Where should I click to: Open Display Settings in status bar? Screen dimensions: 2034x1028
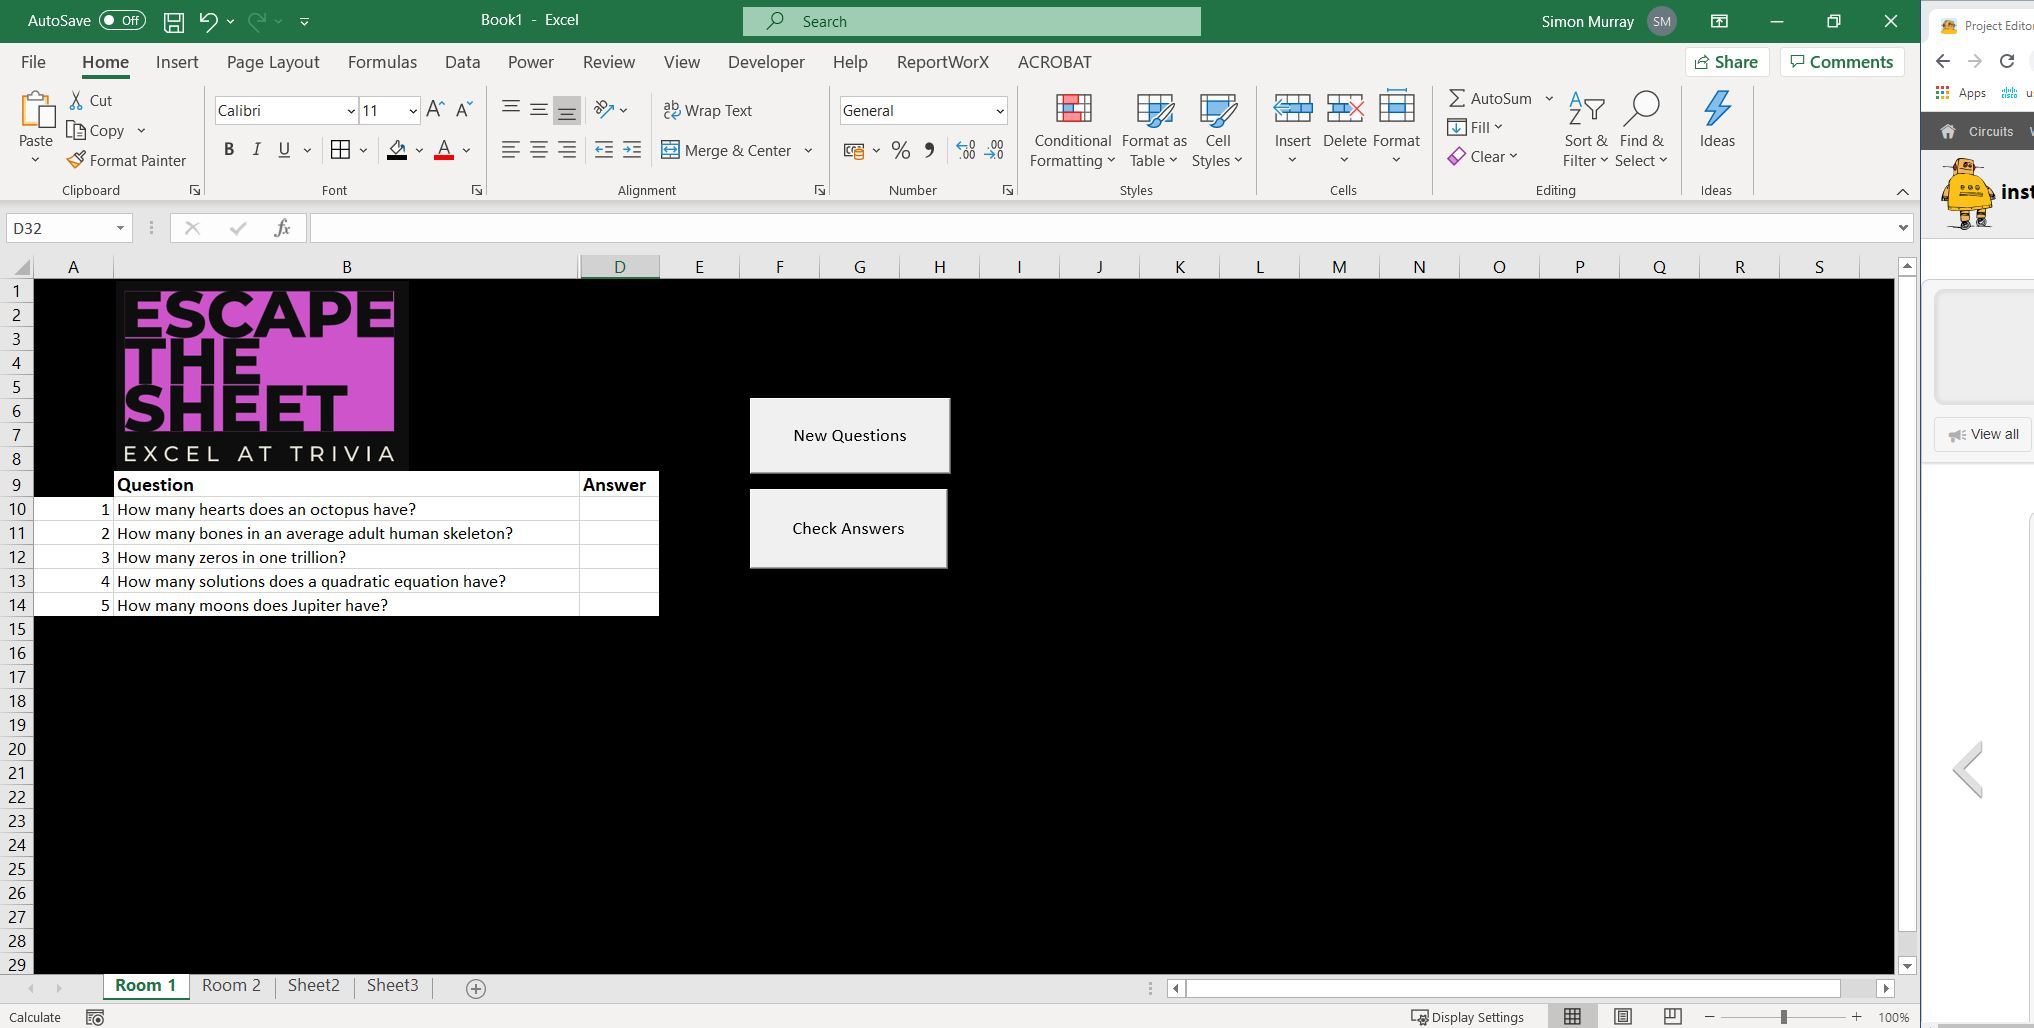coord(1467,1017)
